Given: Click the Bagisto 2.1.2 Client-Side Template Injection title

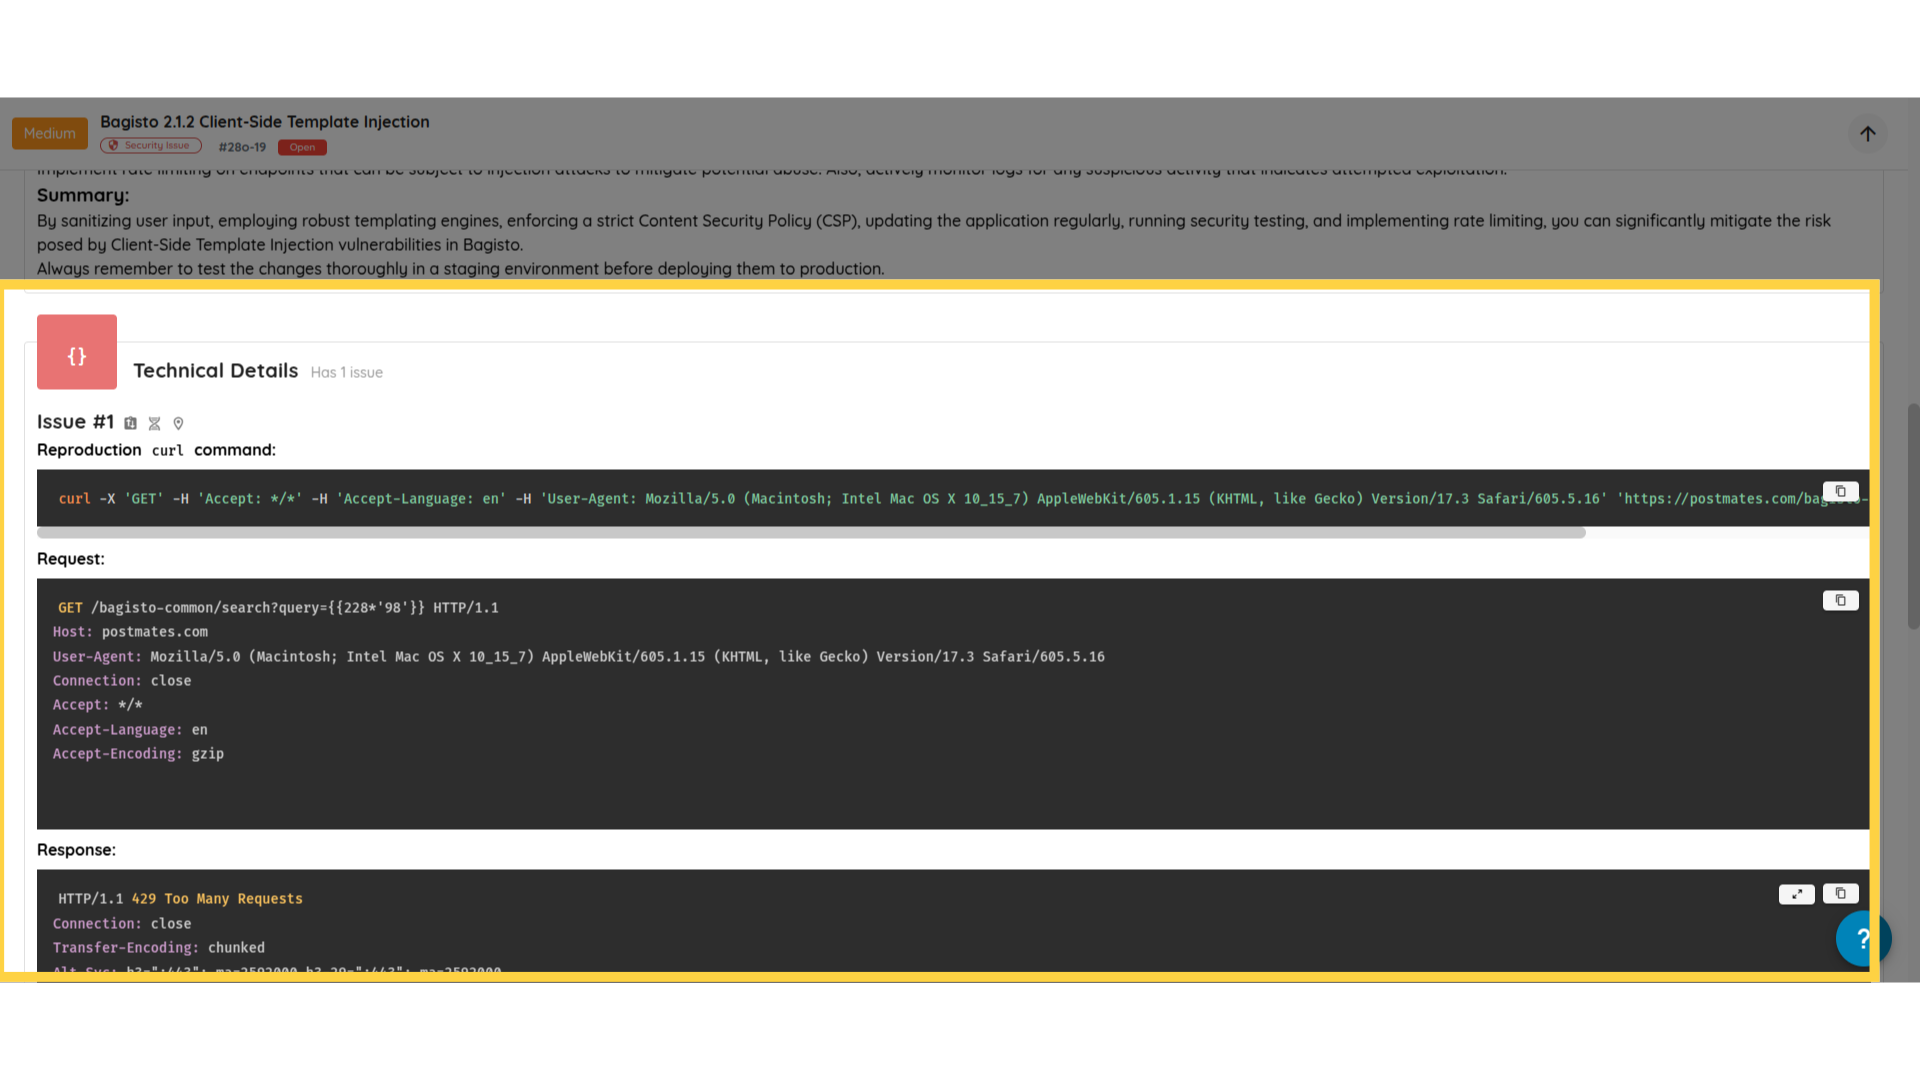Looking at the screenshot, I should coord(264,122).
